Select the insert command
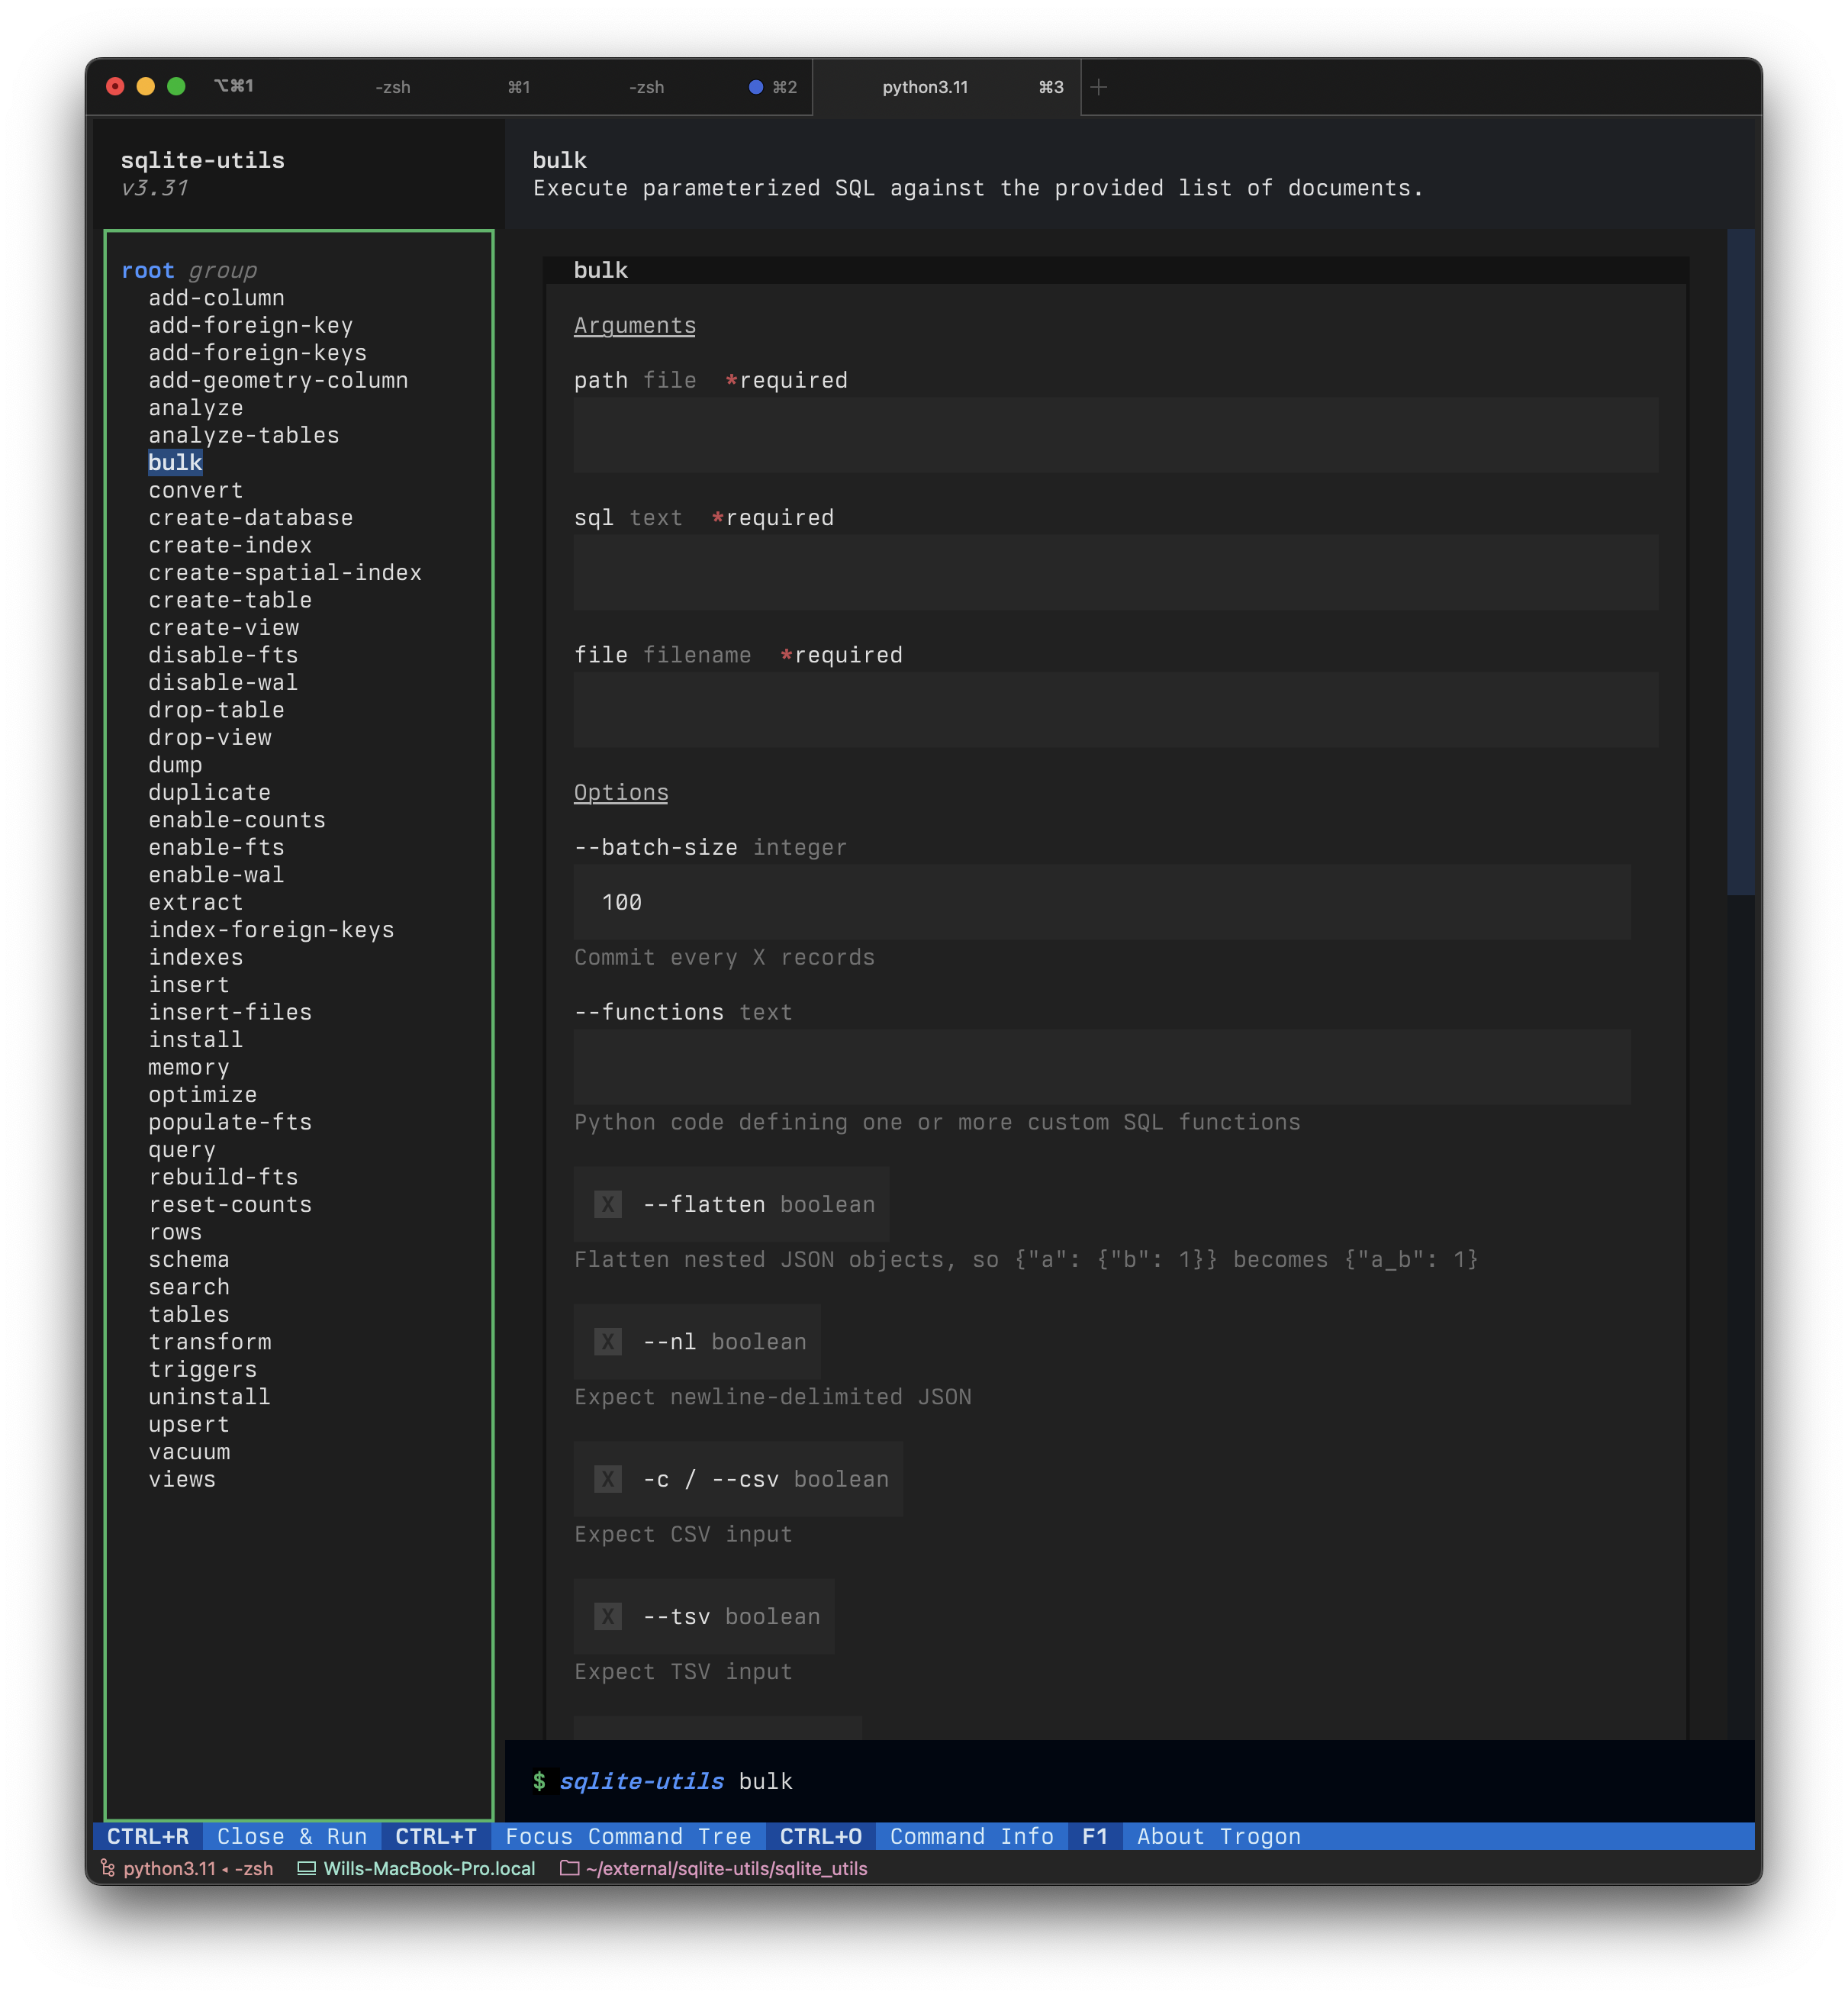This screenshot has height=1998, width=1848. (x=189, y=985)
